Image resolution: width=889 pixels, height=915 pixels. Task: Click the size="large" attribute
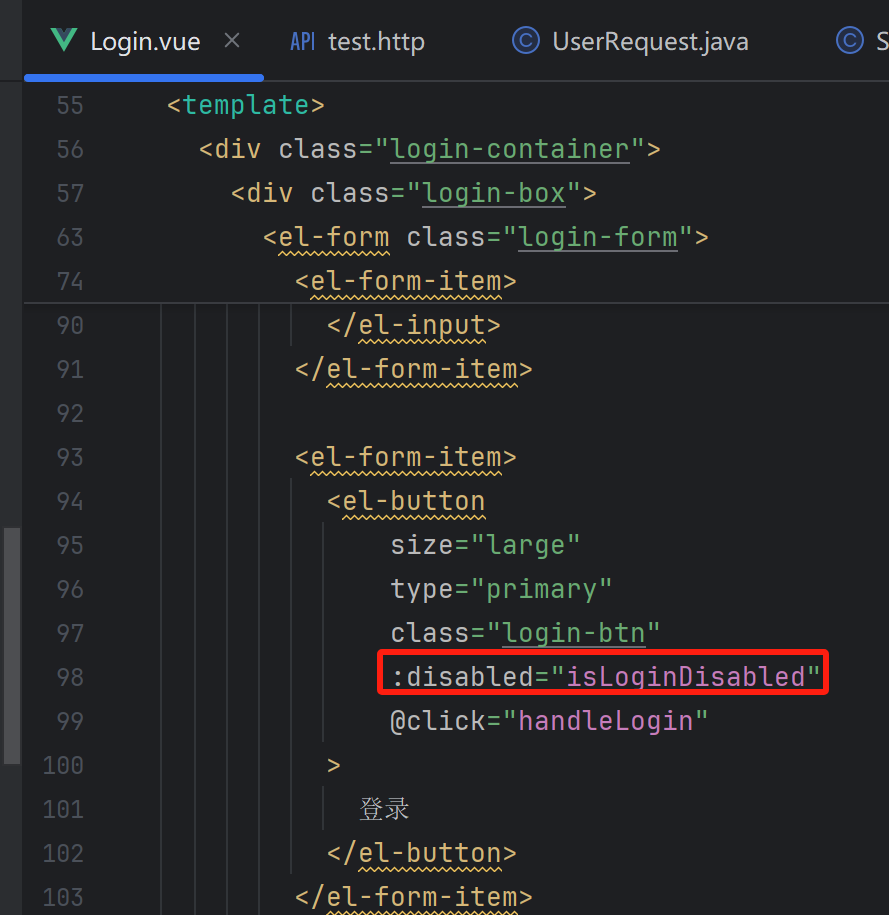485,546
